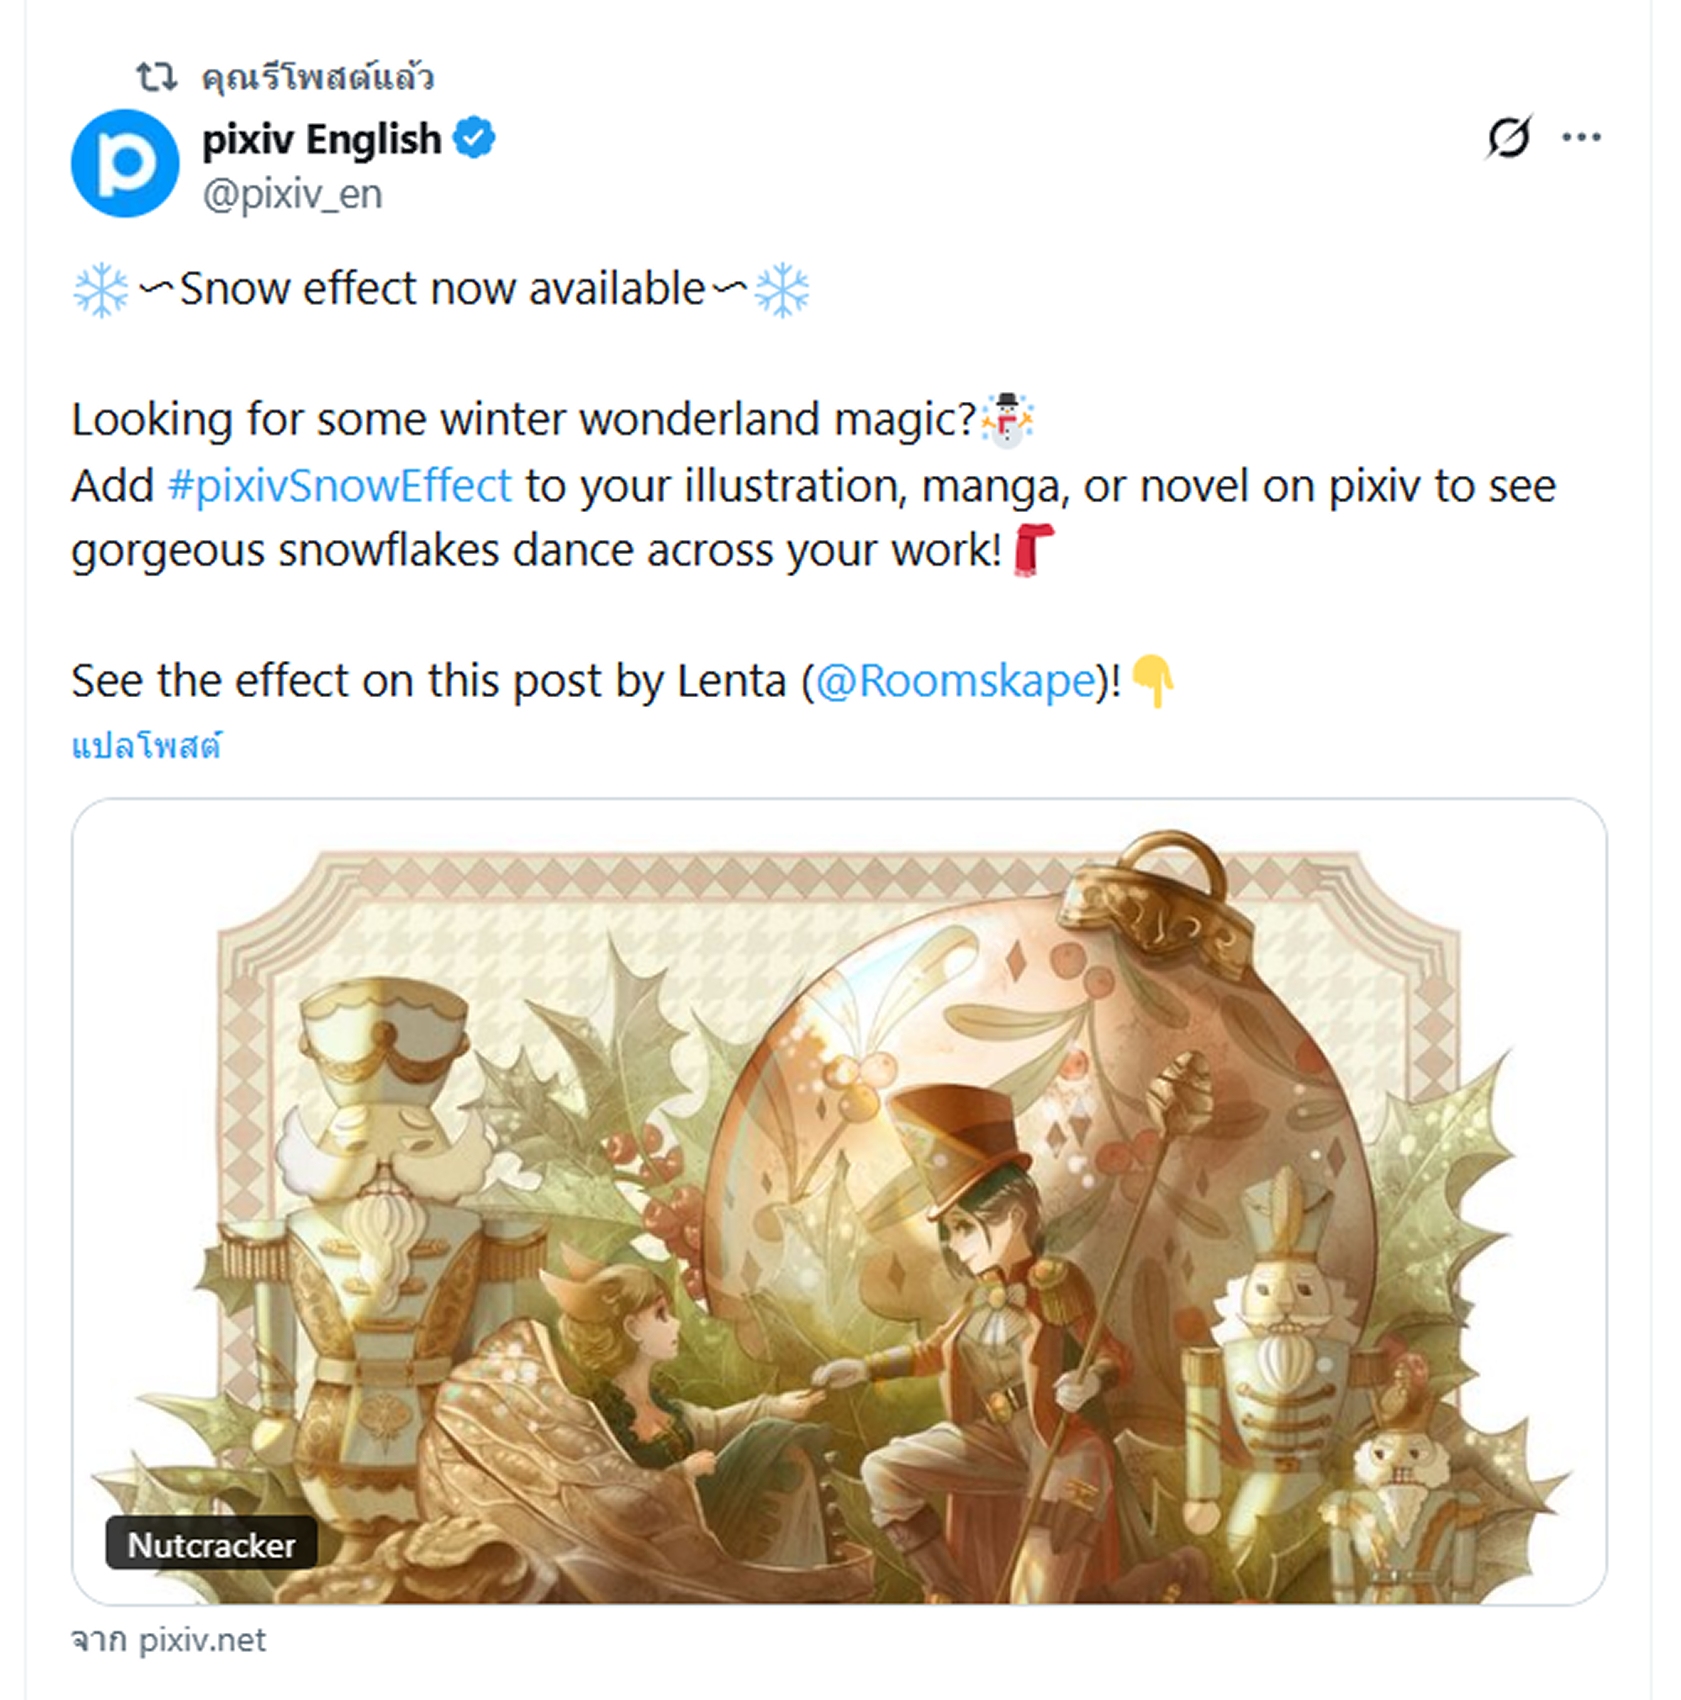Click the red scarf emoji
1681x1700 pixels.
pyautogui.click(x=1033, y=550)
